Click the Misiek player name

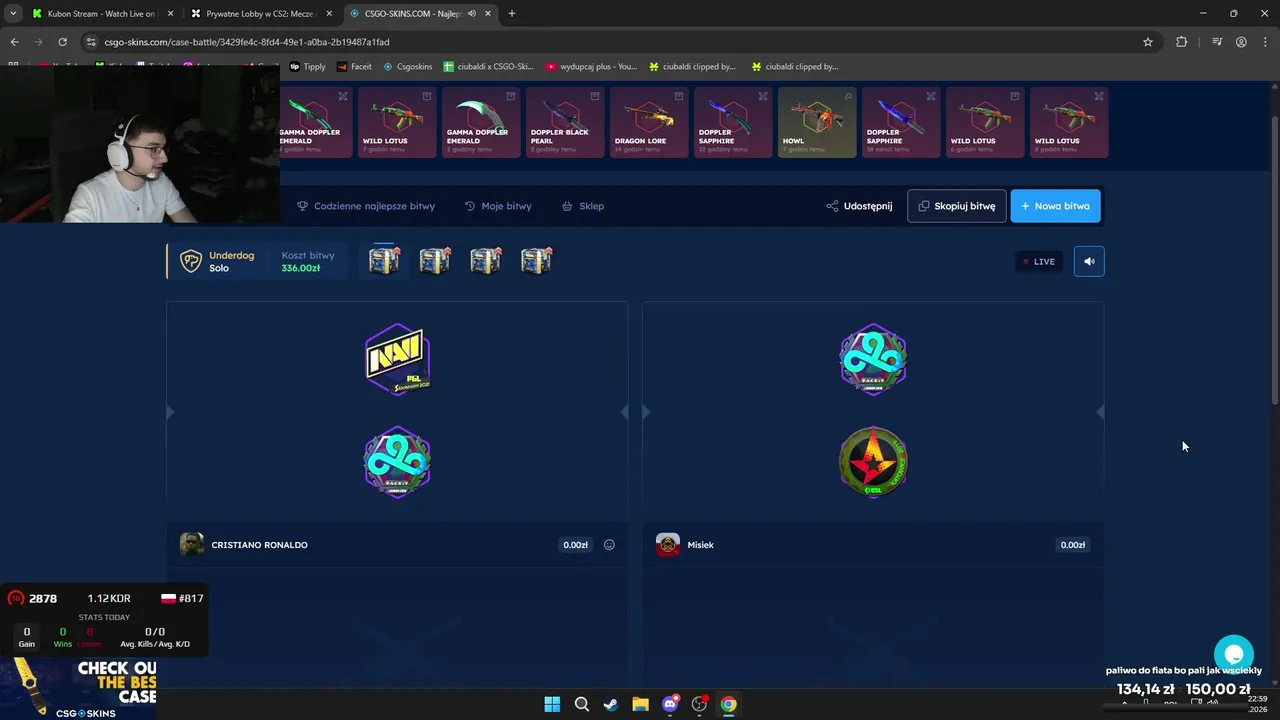click(700, 545)
